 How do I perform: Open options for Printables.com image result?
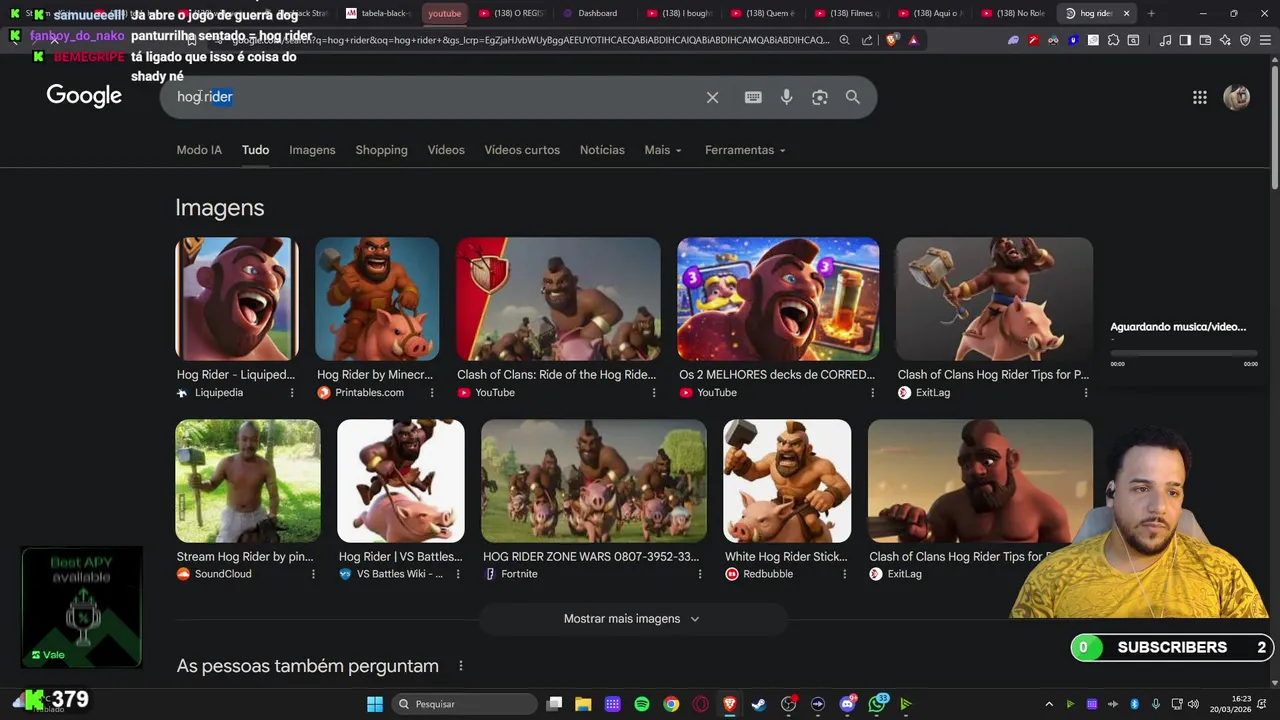coord(432,393)
